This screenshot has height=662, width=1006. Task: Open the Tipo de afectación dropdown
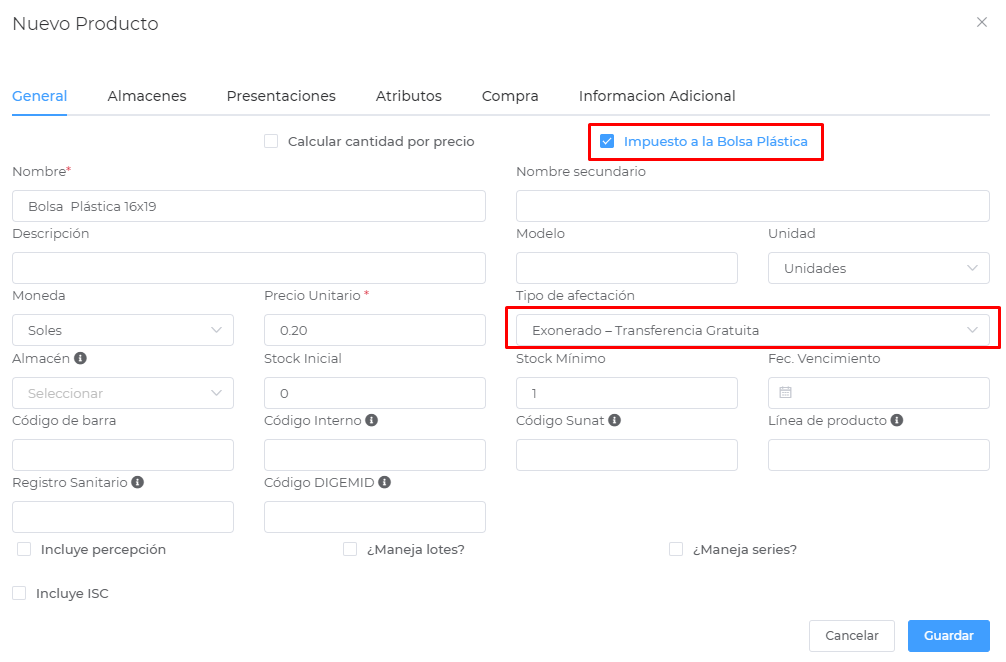click(753, 330)
